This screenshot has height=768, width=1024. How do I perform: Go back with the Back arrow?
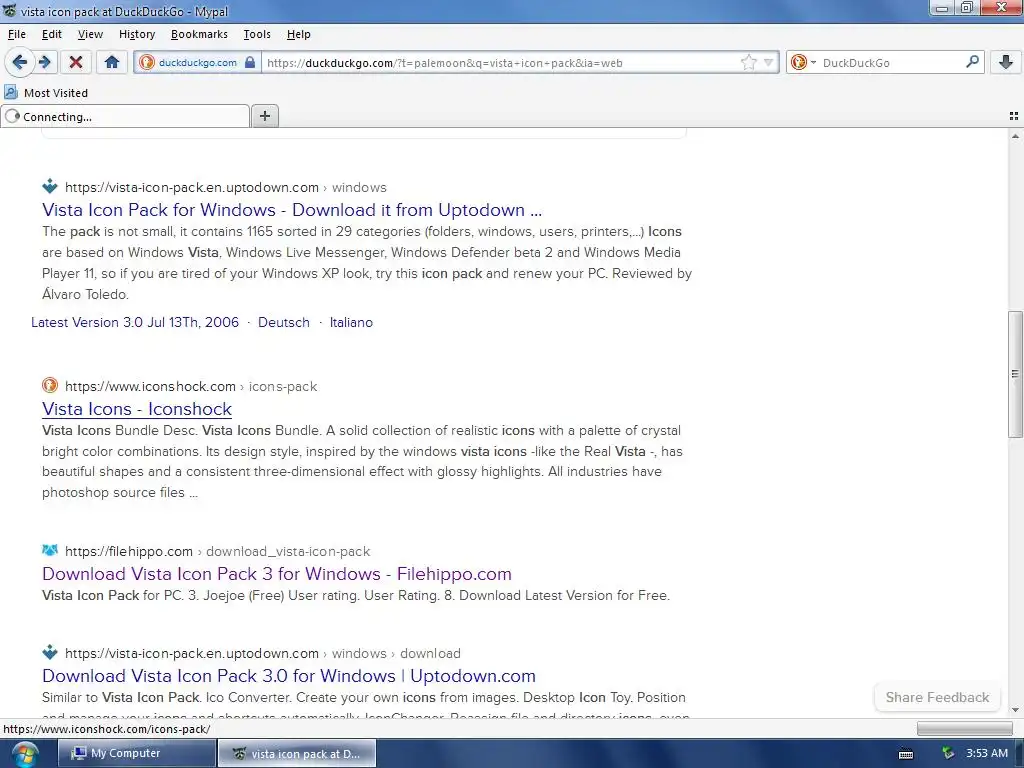pos(20,62)
